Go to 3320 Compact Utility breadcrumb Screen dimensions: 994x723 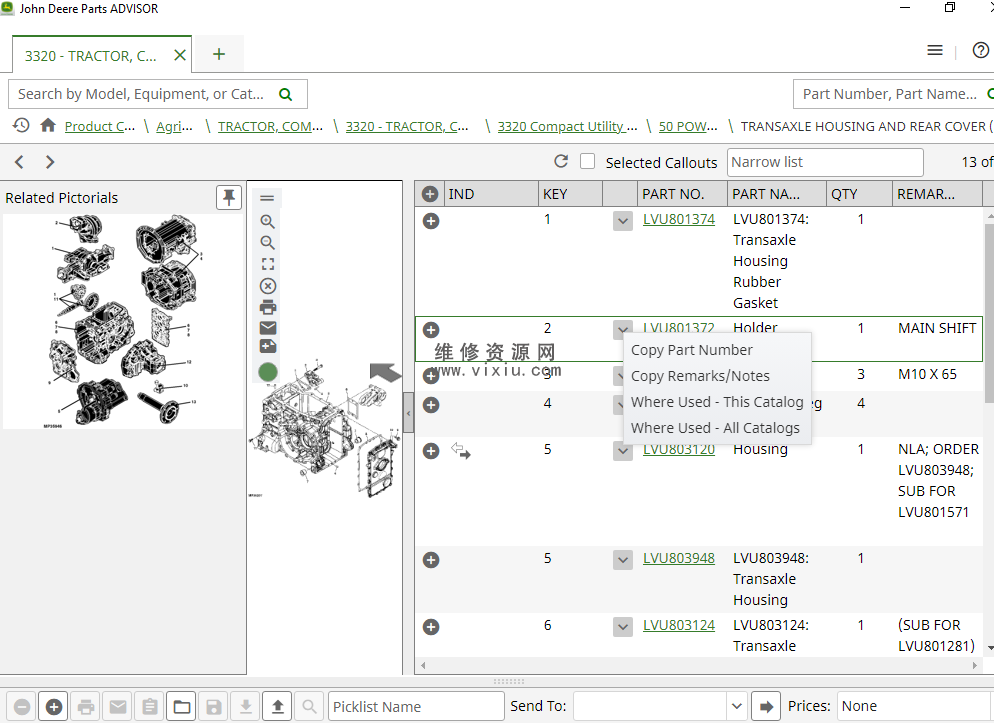pyautogui.click(x=567, y=126)
